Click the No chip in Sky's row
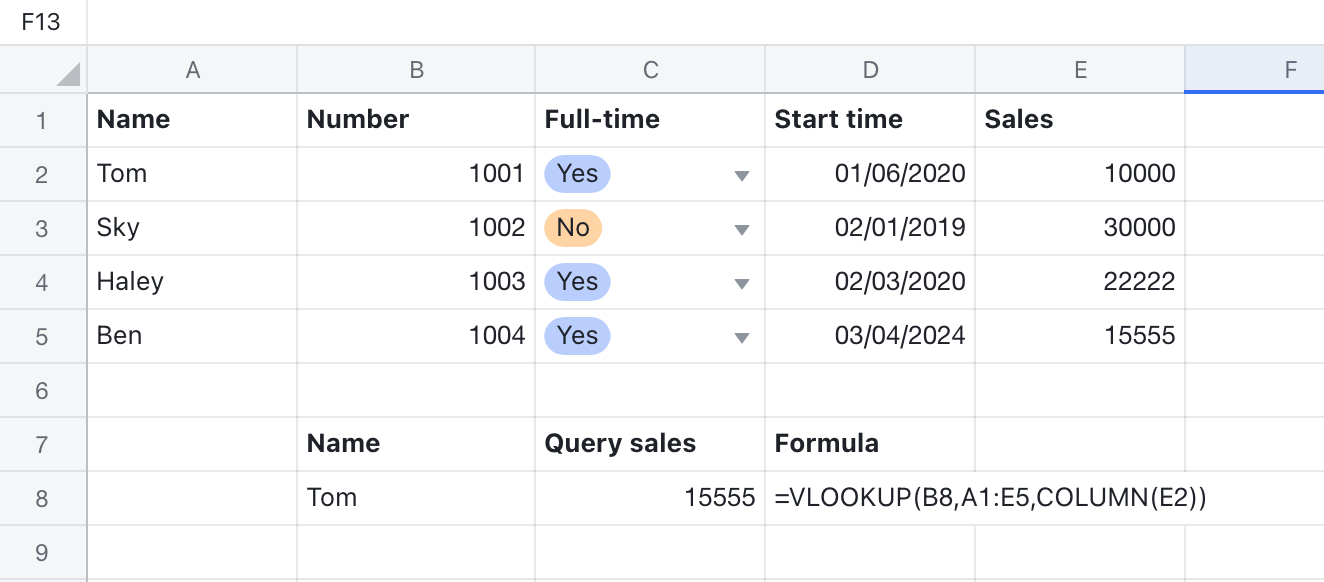 [572, 227]
